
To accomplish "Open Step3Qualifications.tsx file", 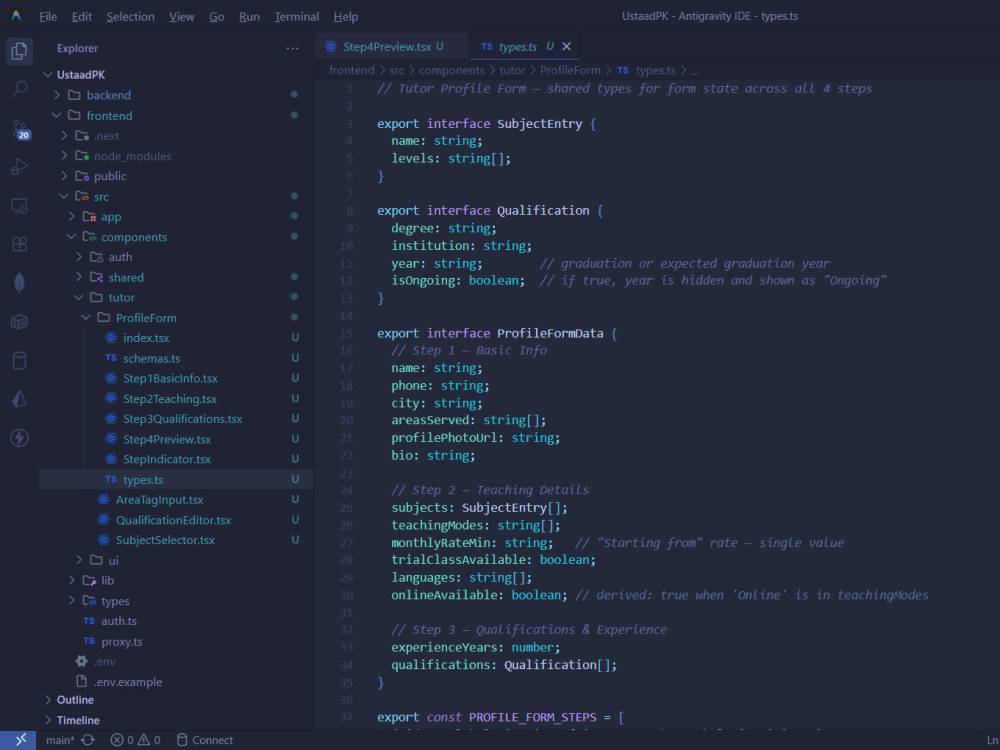I will (176, 419).
